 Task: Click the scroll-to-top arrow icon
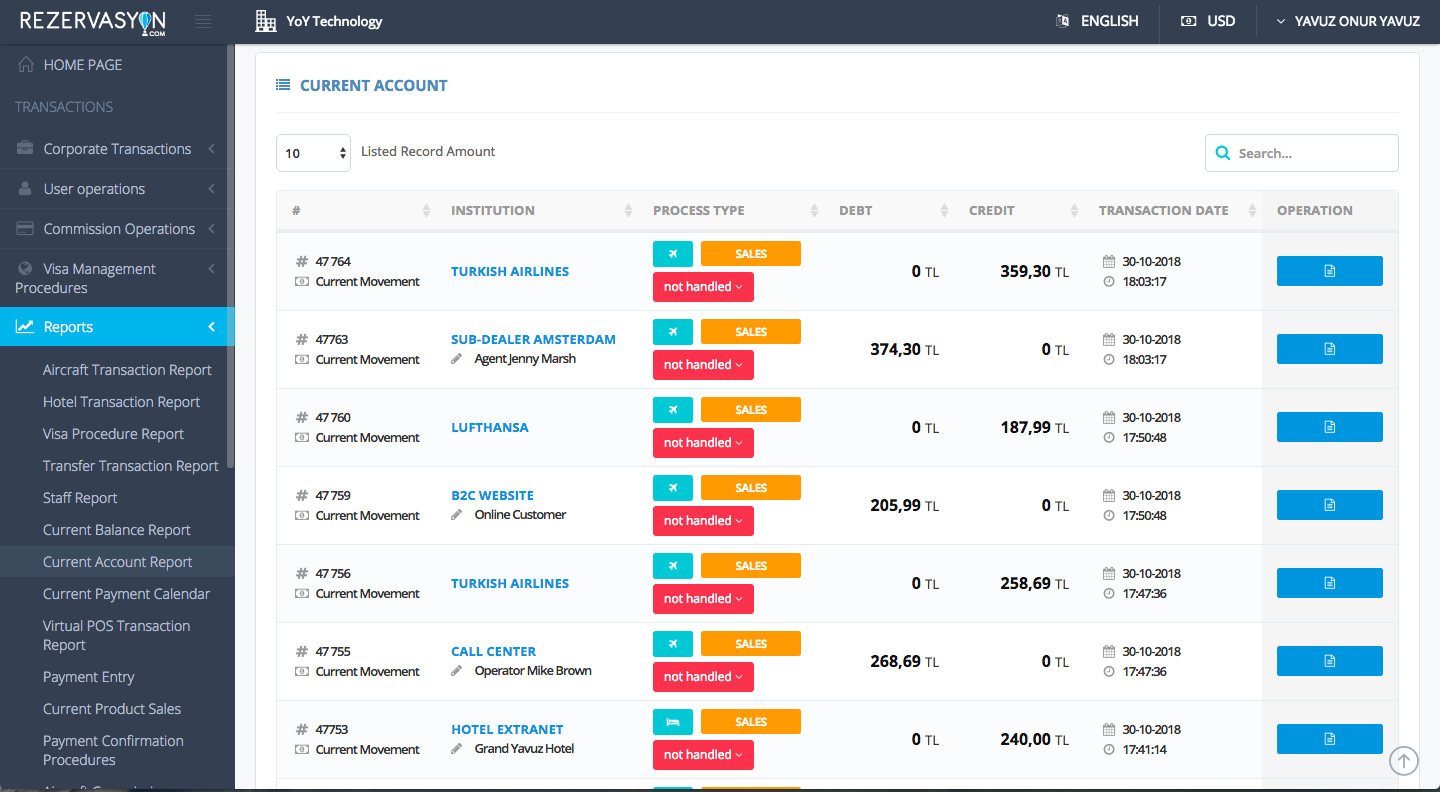tap(1404, 762)
